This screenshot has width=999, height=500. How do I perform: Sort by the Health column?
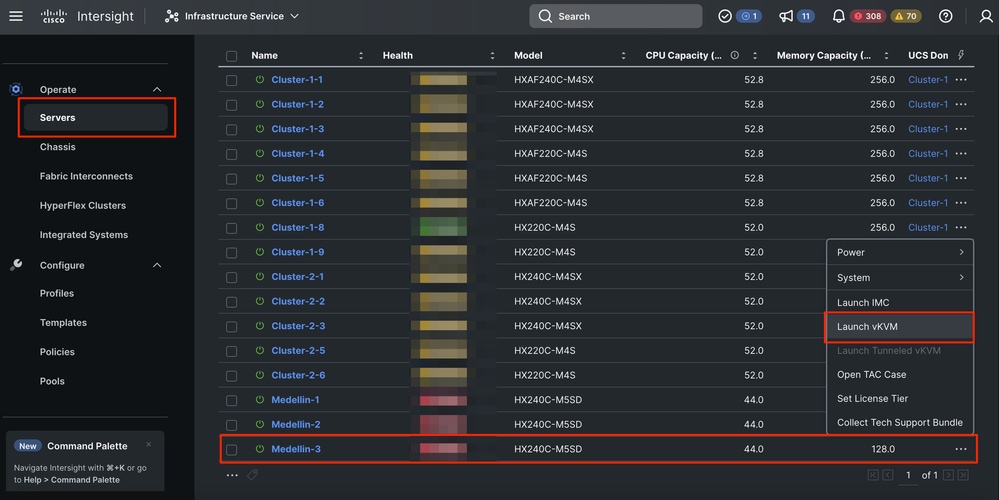pyautogui.click(x=492, y=56)
